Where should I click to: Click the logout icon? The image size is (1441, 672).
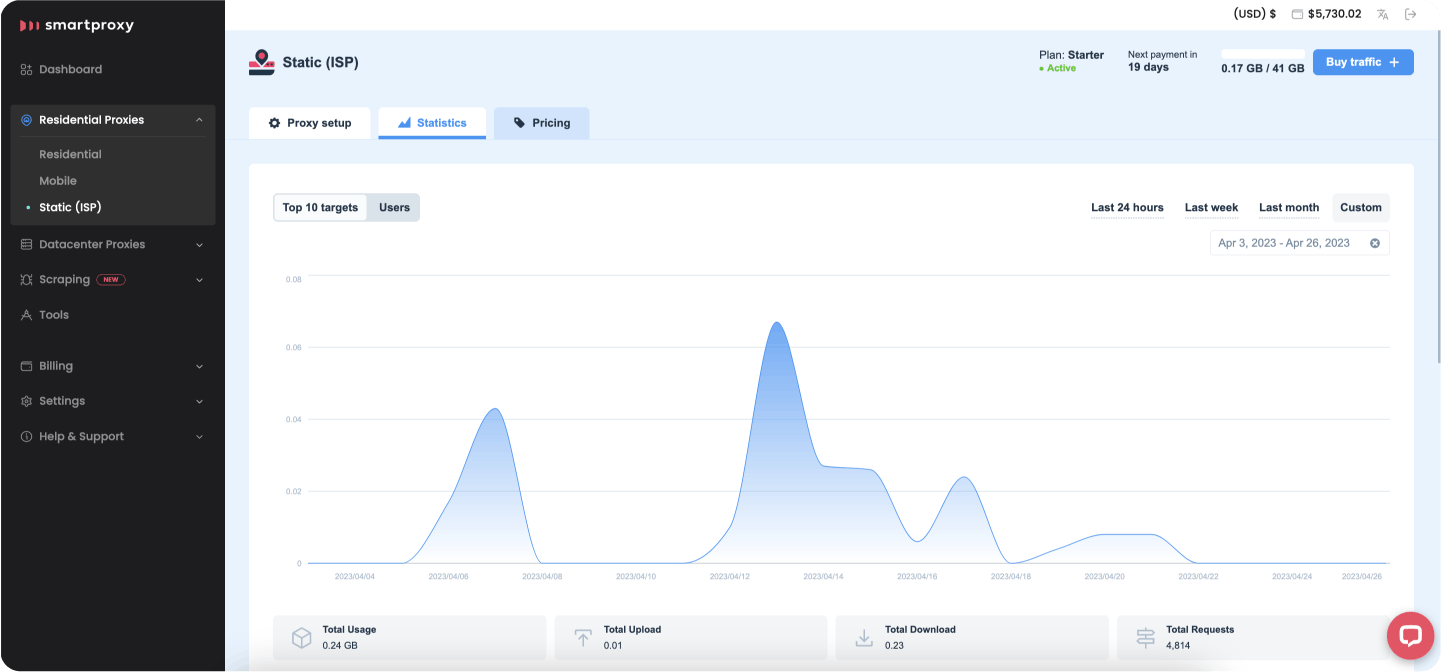click(x=1410, y=14)
